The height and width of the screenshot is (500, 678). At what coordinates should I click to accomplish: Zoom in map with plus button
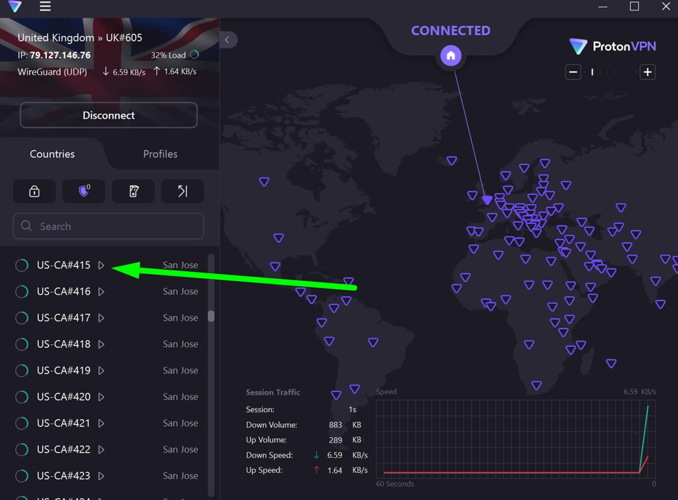647,72
